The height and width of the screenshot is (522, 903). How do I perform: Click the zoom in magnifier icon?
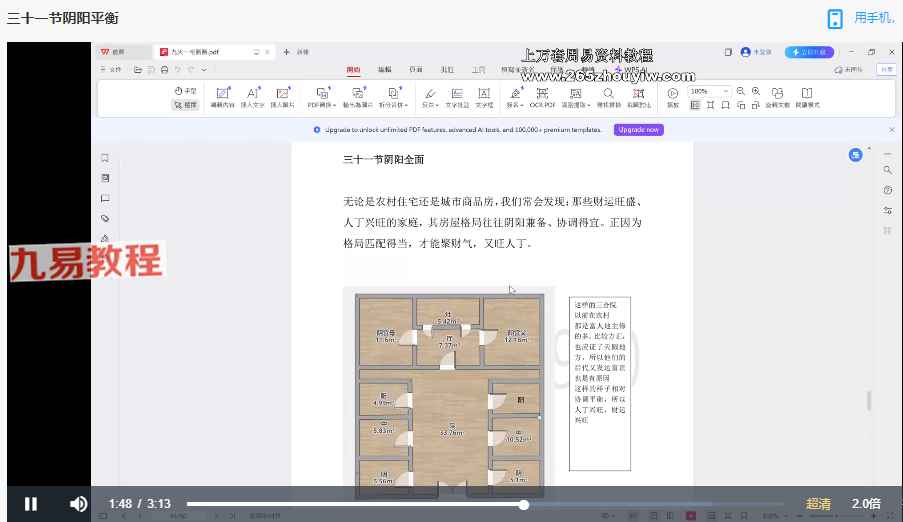click(755, 91)
